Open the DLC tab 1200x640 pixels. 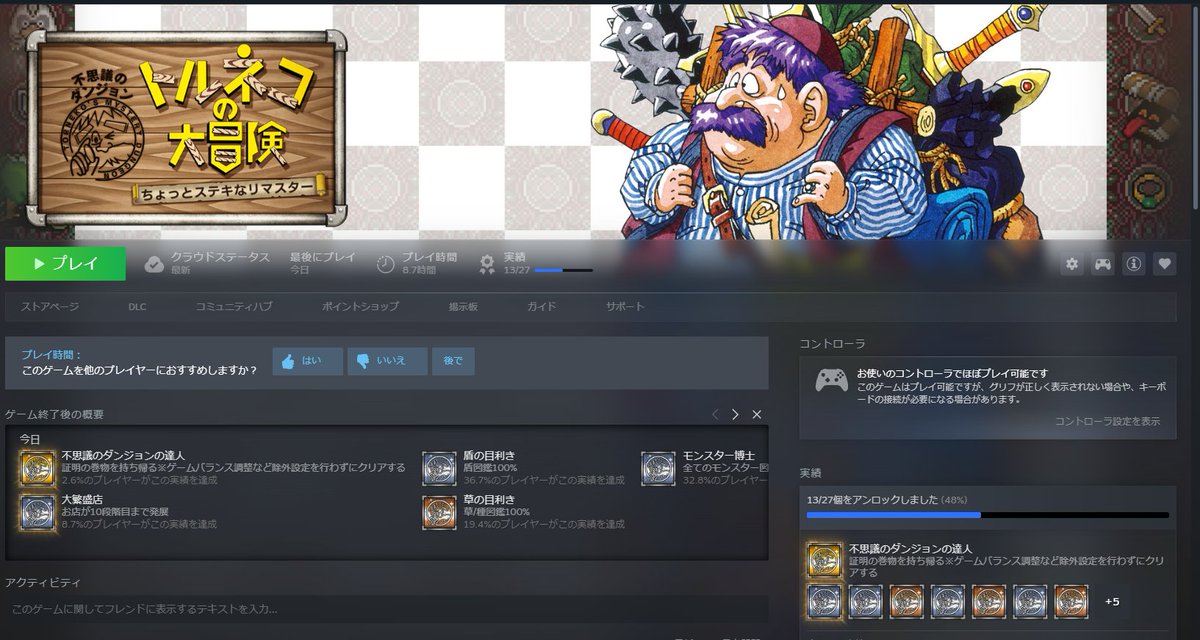coord(137,306)
